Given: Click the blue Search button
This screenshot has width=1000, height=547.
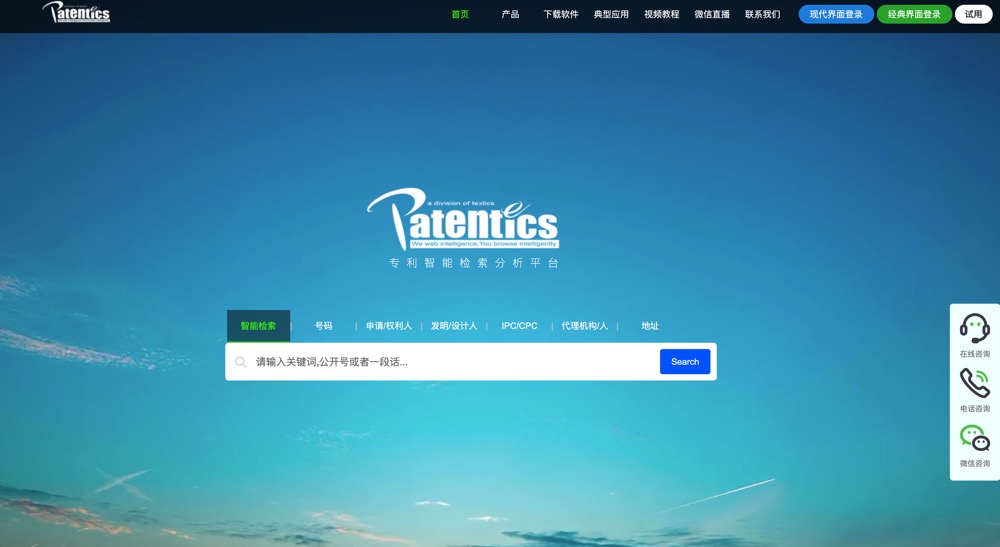Looking at the screenshot, I should click(x=685, y=361).
